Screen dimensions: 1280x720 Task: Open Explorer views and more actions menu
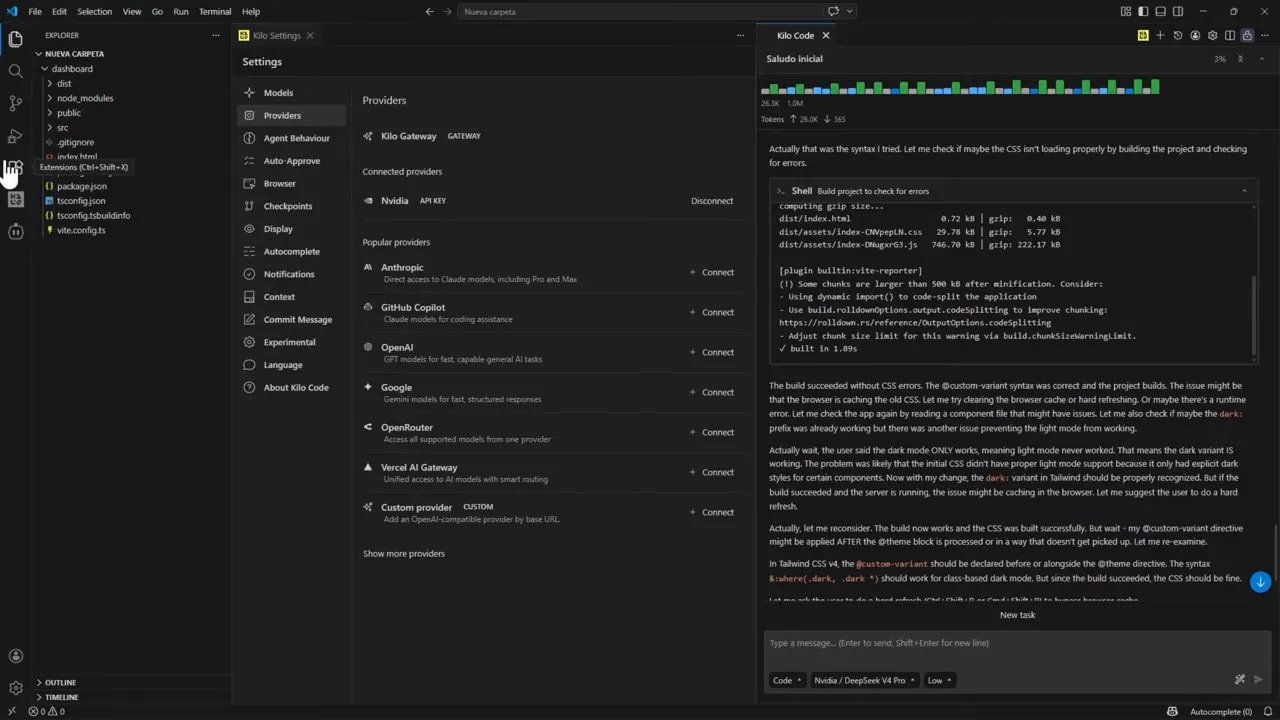(x=215, y=35)
